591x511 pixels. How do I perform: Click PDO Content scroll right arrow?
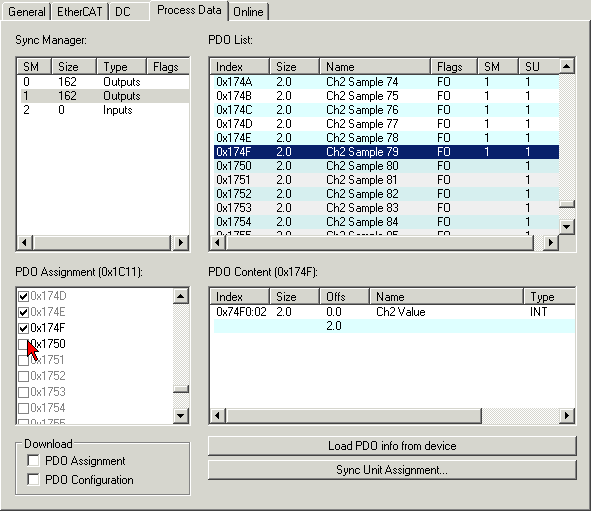pyautogui.click(x=567, y=416)
